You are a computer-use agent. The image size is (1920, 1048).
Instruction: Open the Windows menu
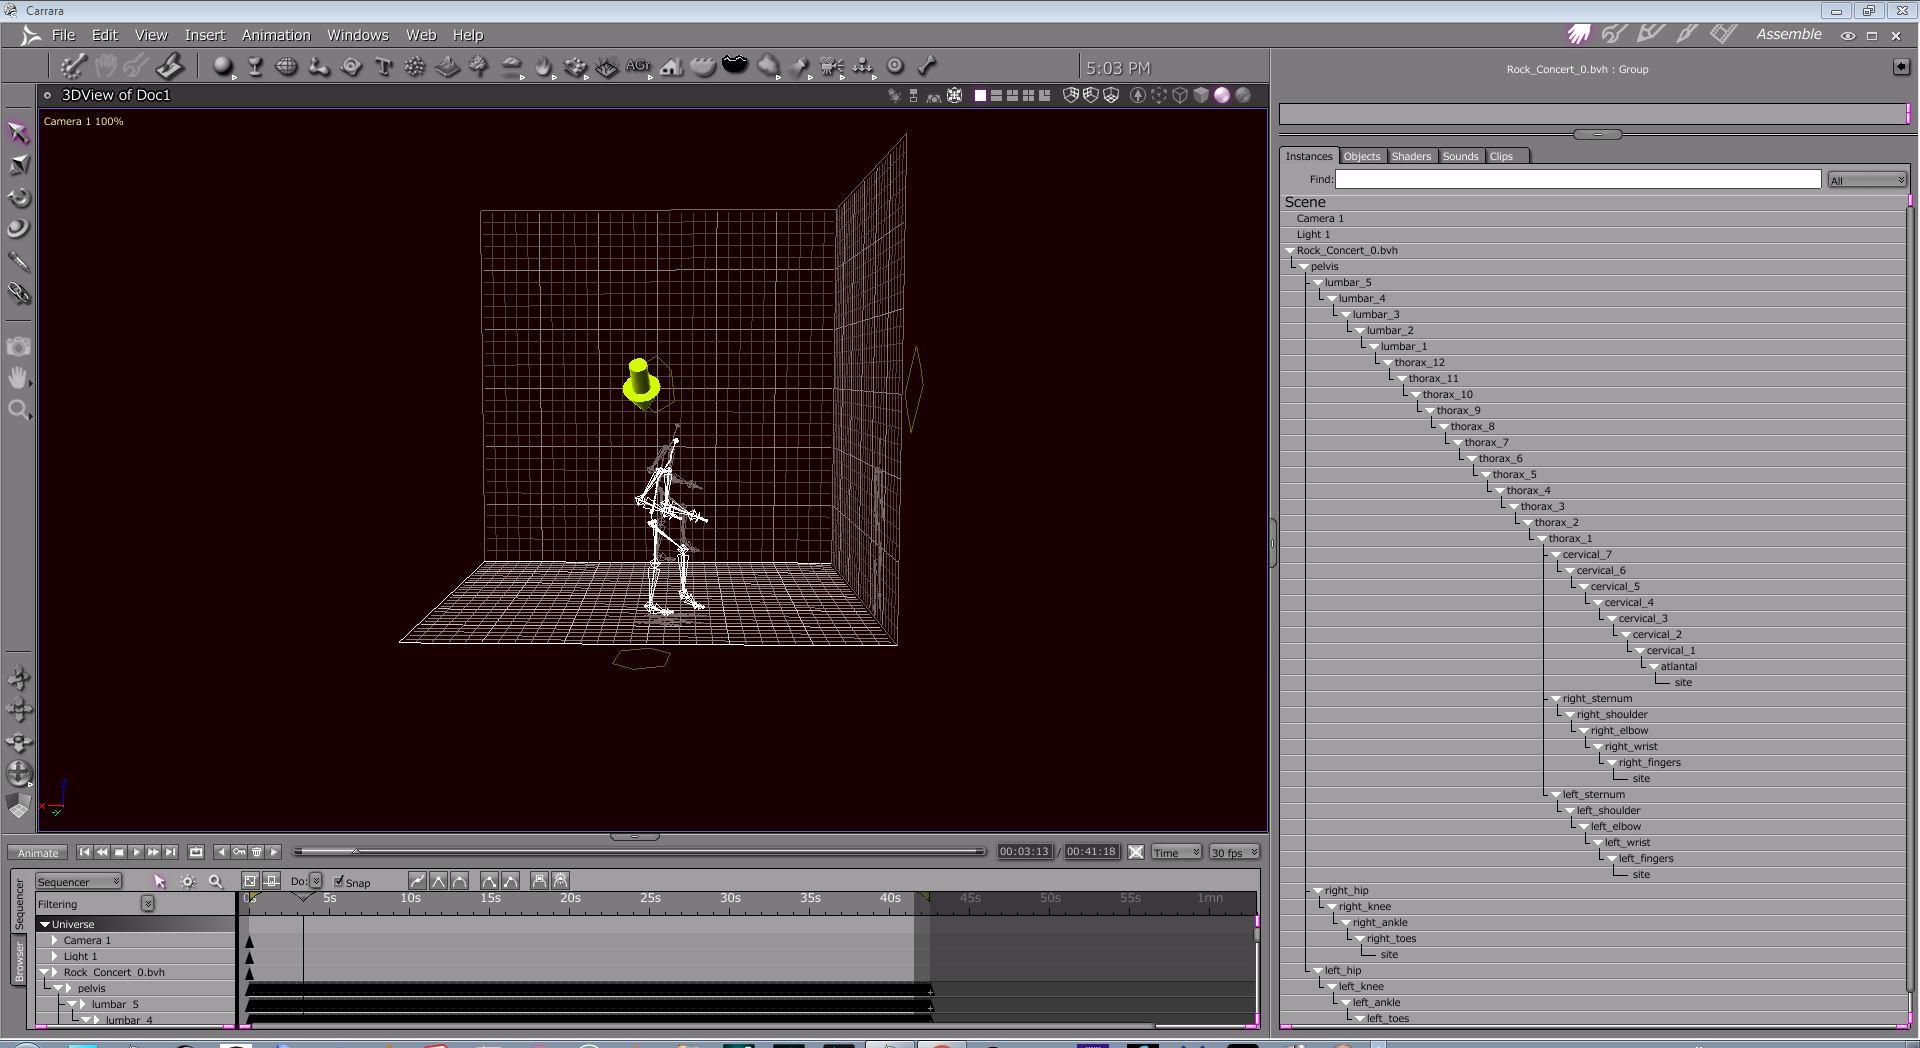coord(357,35)
